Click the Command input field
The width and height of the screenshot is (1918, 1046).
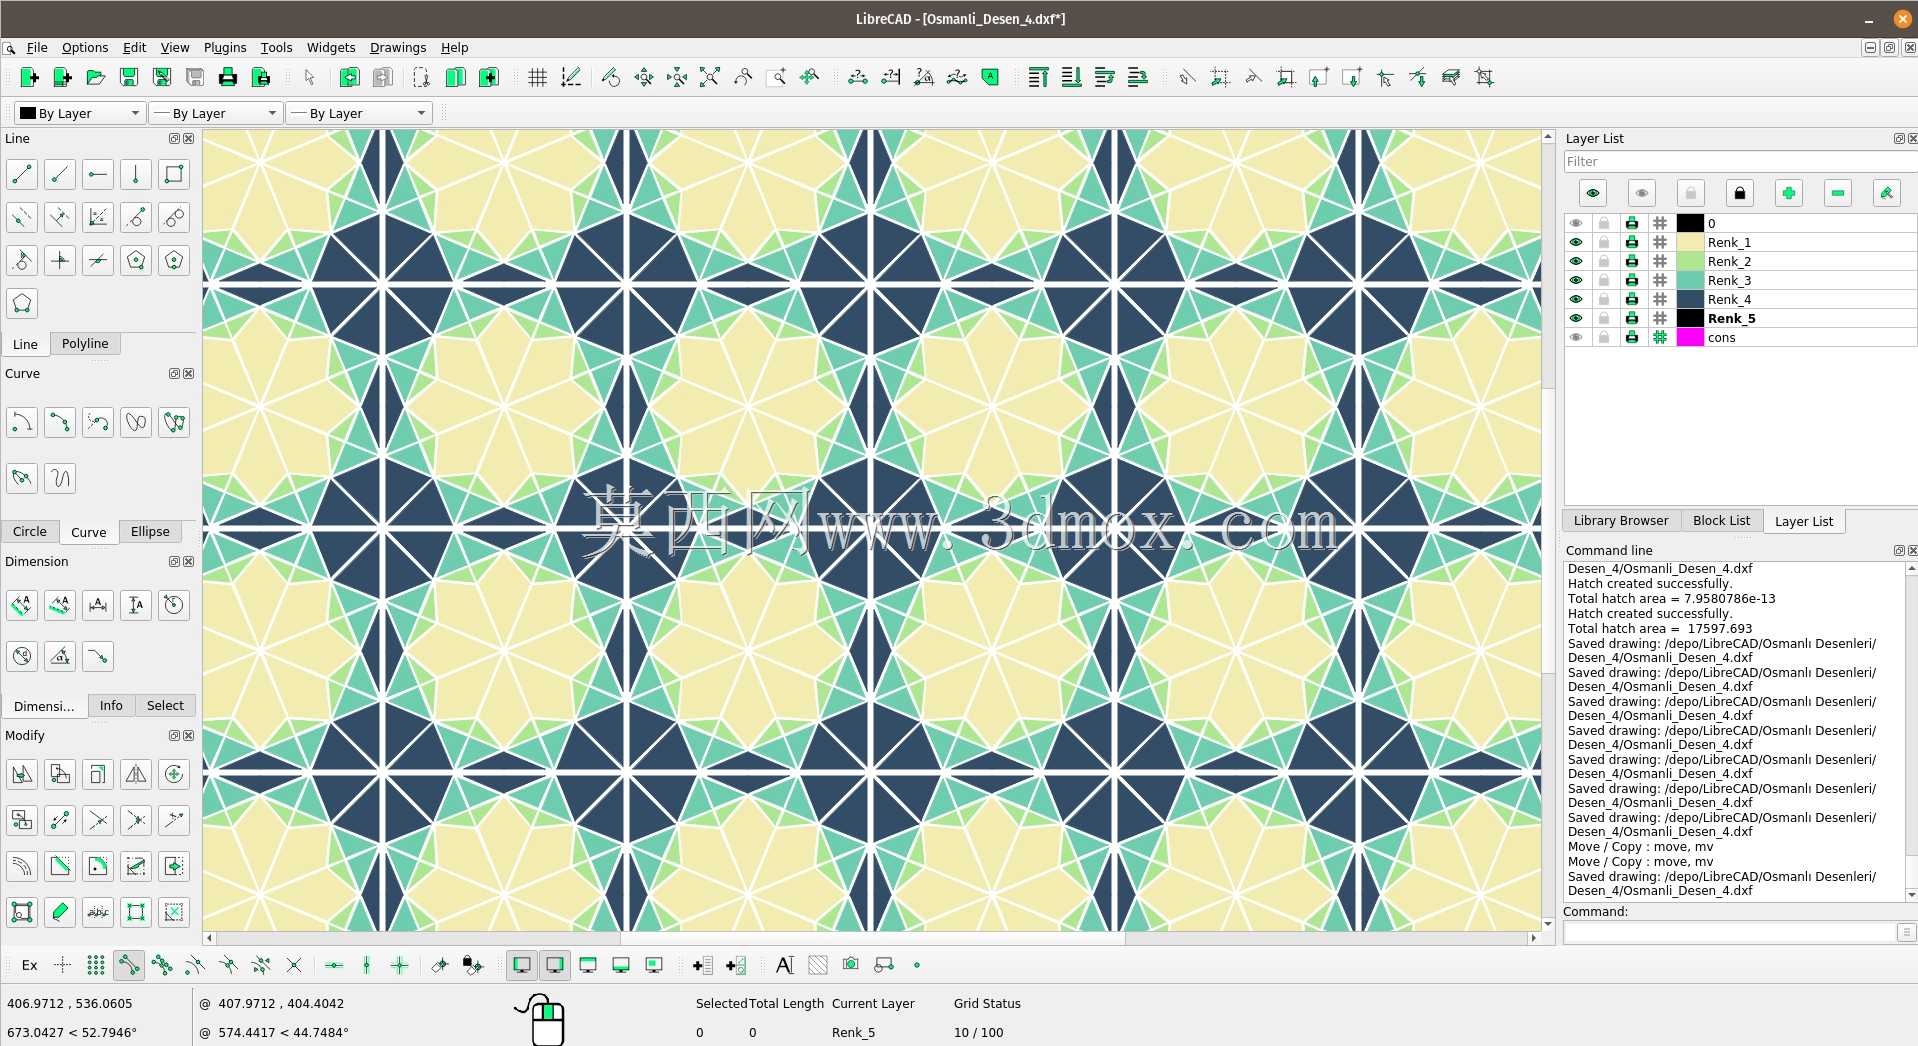[x=1730, y=932]
